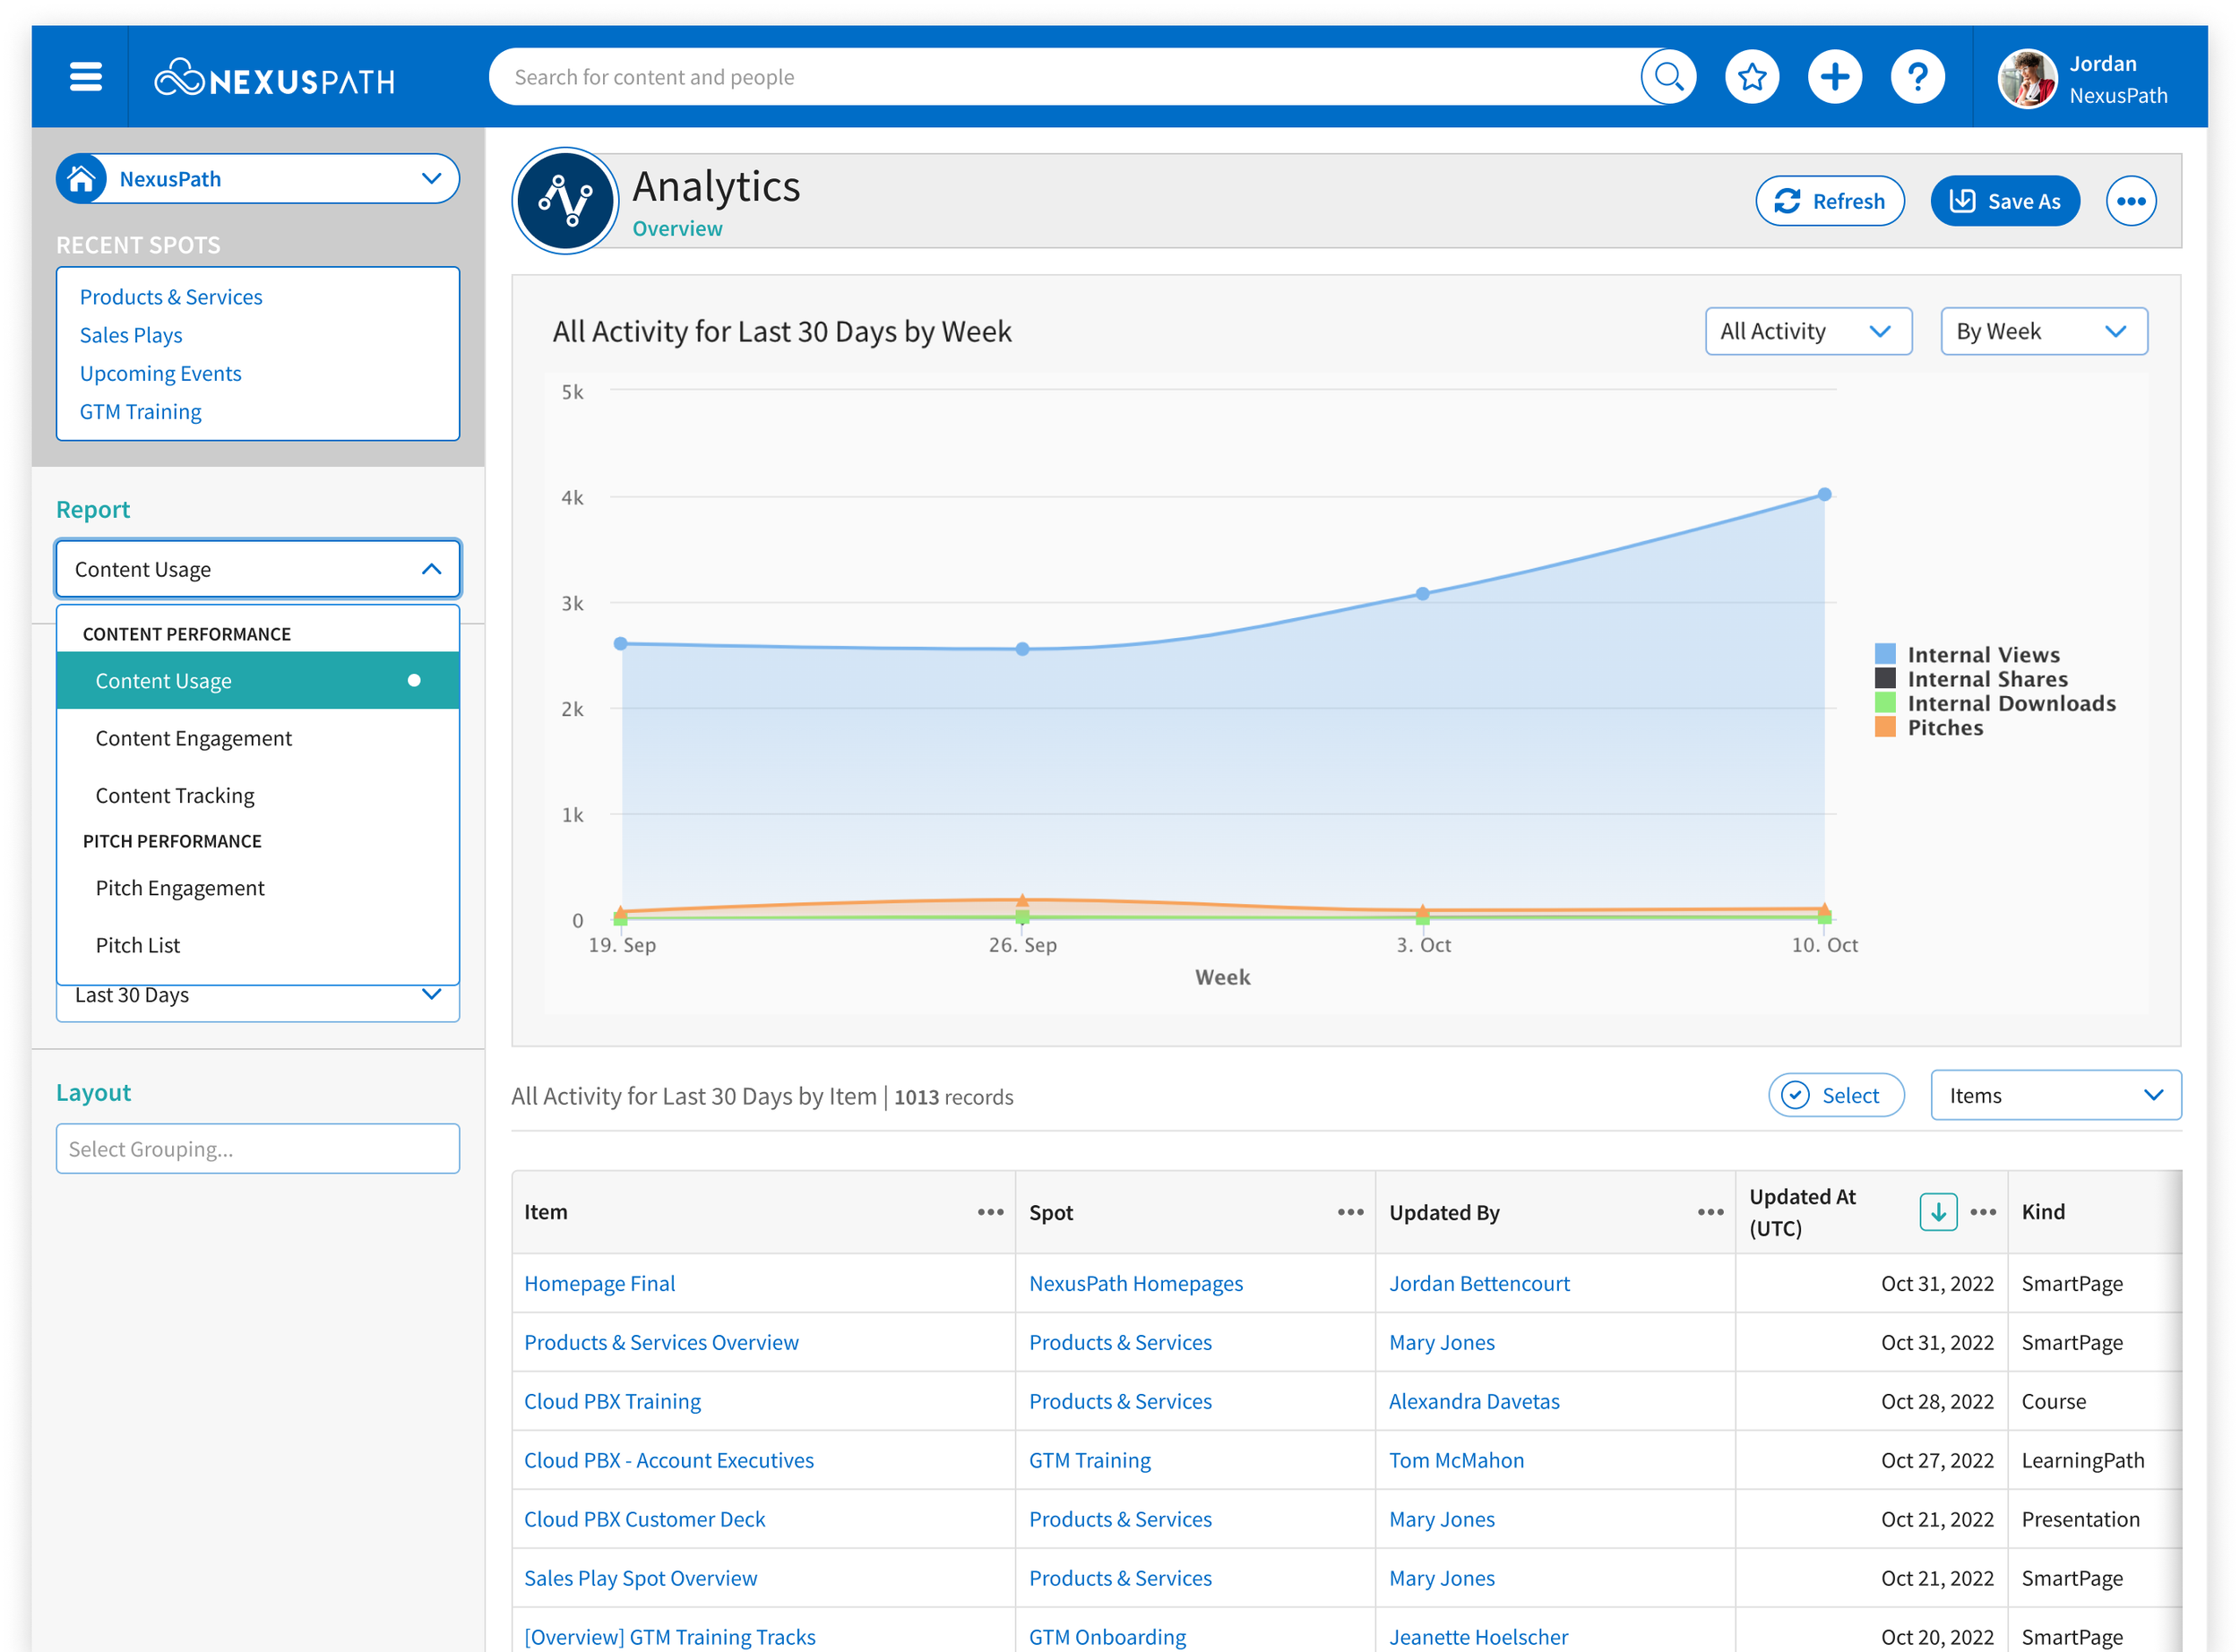Open favorites via the star icon
The width and height of the screenshot is (2240, 1652).
[1751, 77]
